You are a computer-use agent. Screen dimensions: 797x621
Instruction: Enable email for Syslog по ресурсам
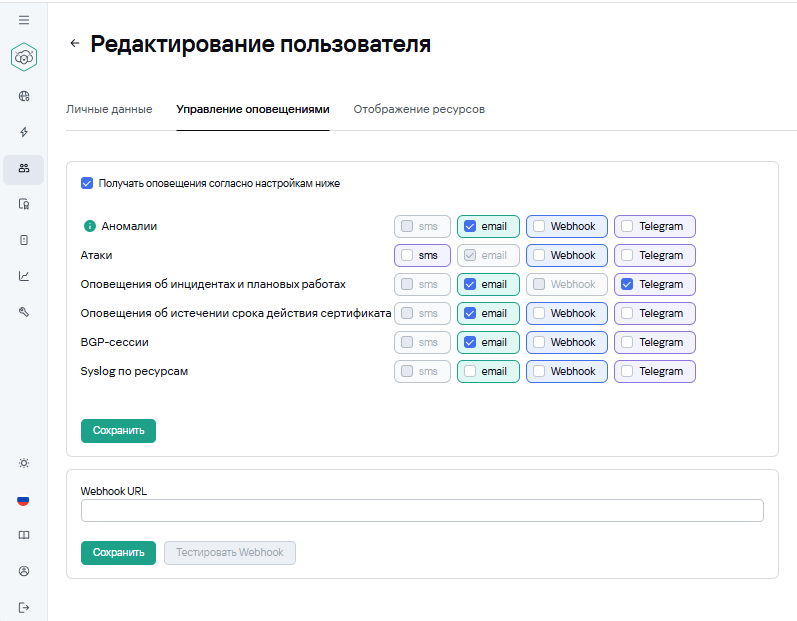click(470, 372)
